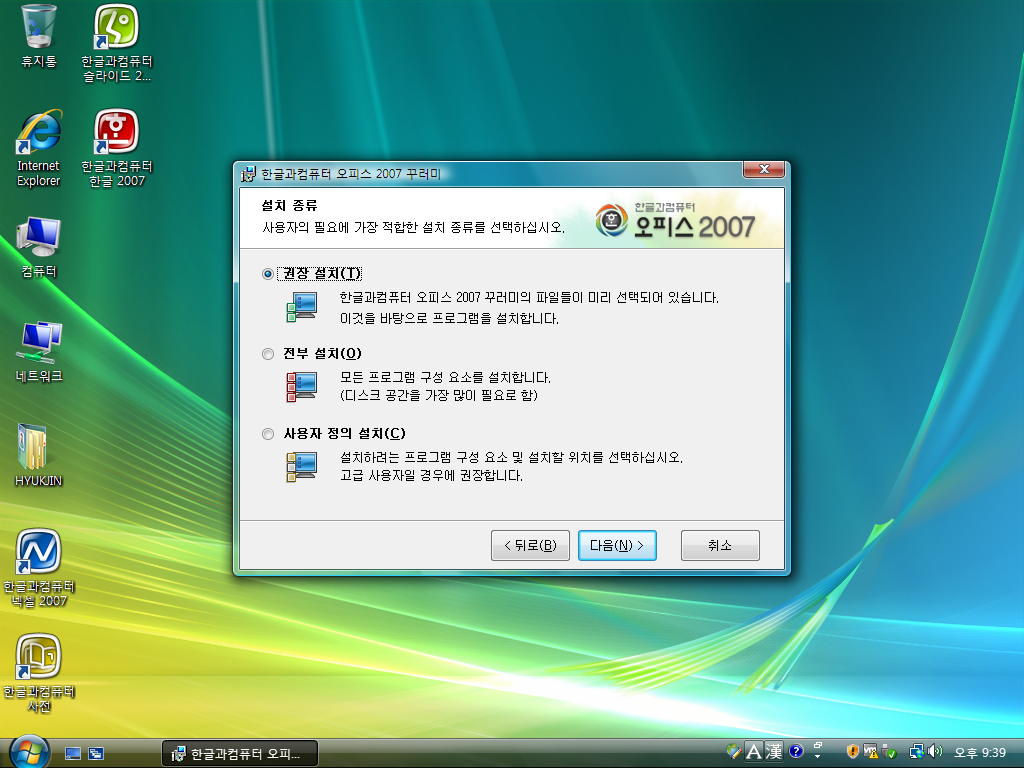This screenshot has width=1024, height=768.
Task: Go back with the 뒤로(B) button
Action: coord(530,545)
